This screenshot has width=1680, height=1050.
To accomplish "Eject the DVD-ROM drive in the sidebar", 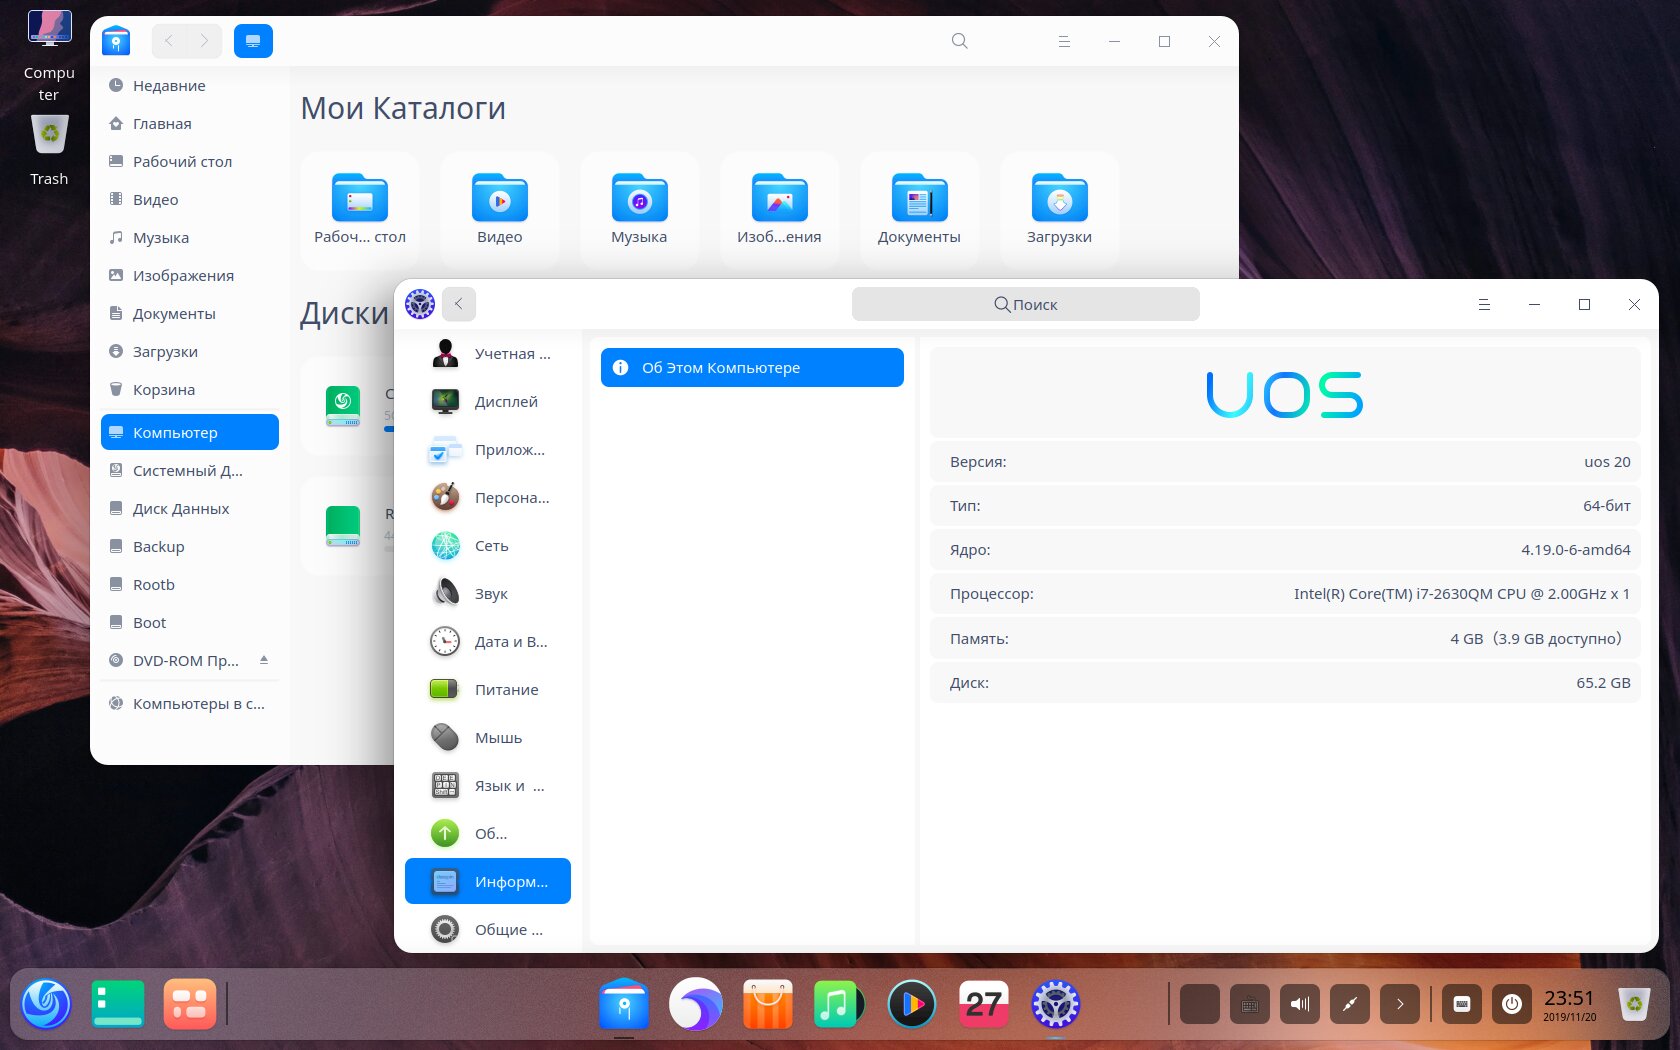I will point(264,660).
